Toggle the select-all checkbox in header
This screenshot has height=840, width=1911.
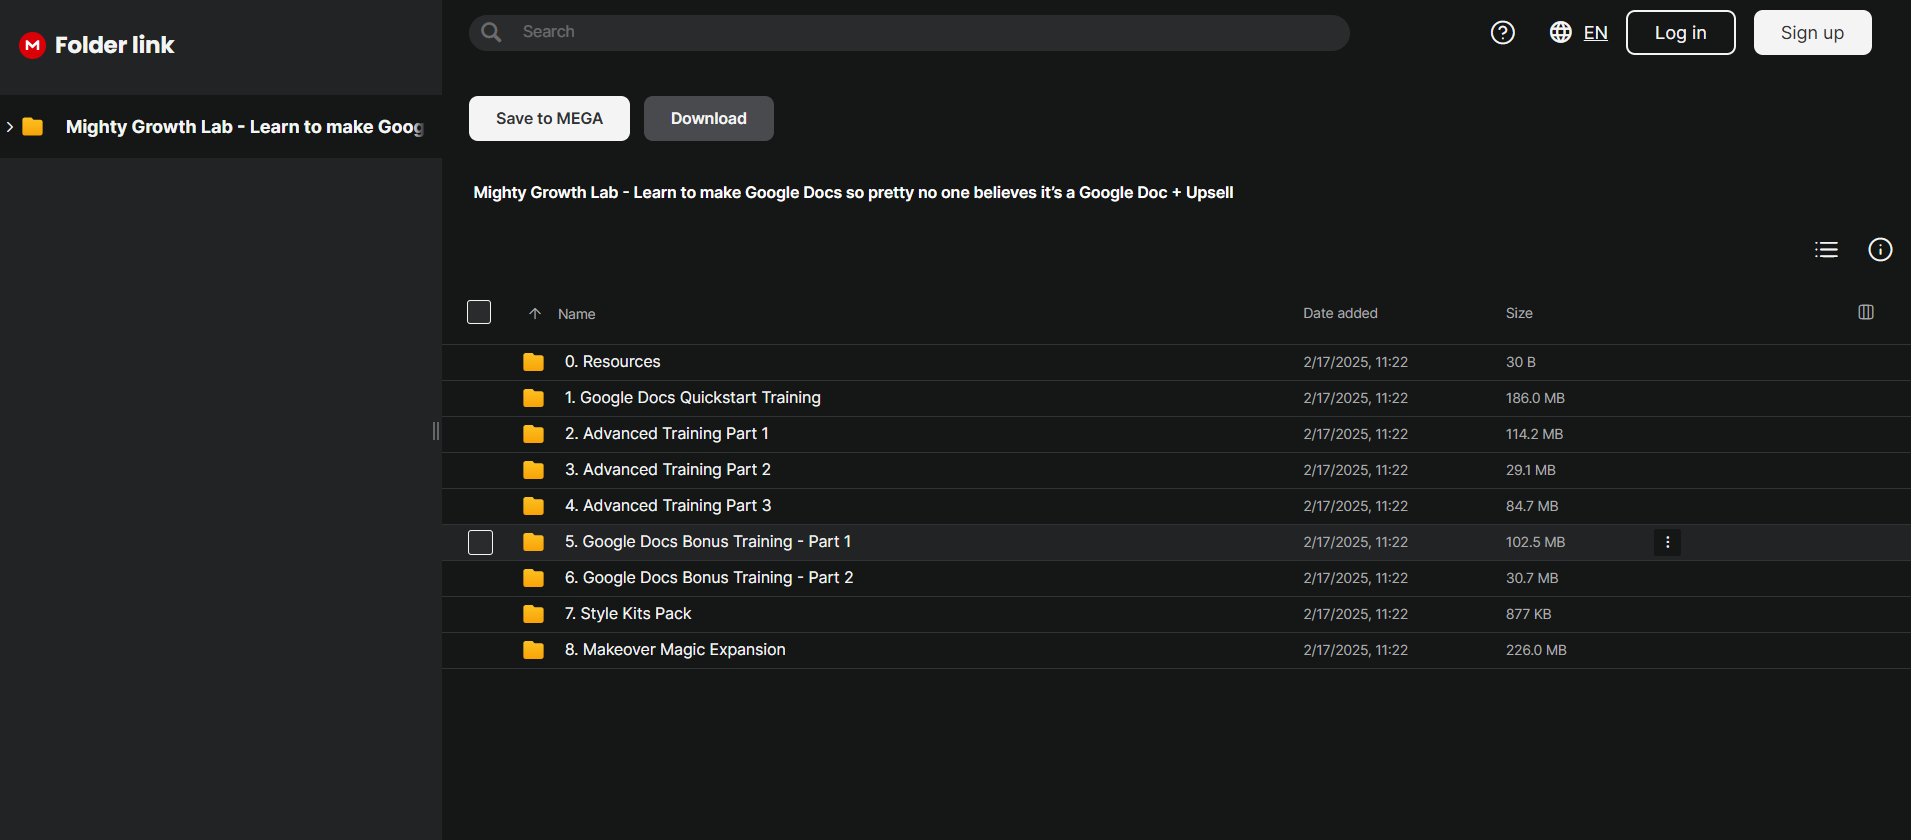(x=479, y=312)
